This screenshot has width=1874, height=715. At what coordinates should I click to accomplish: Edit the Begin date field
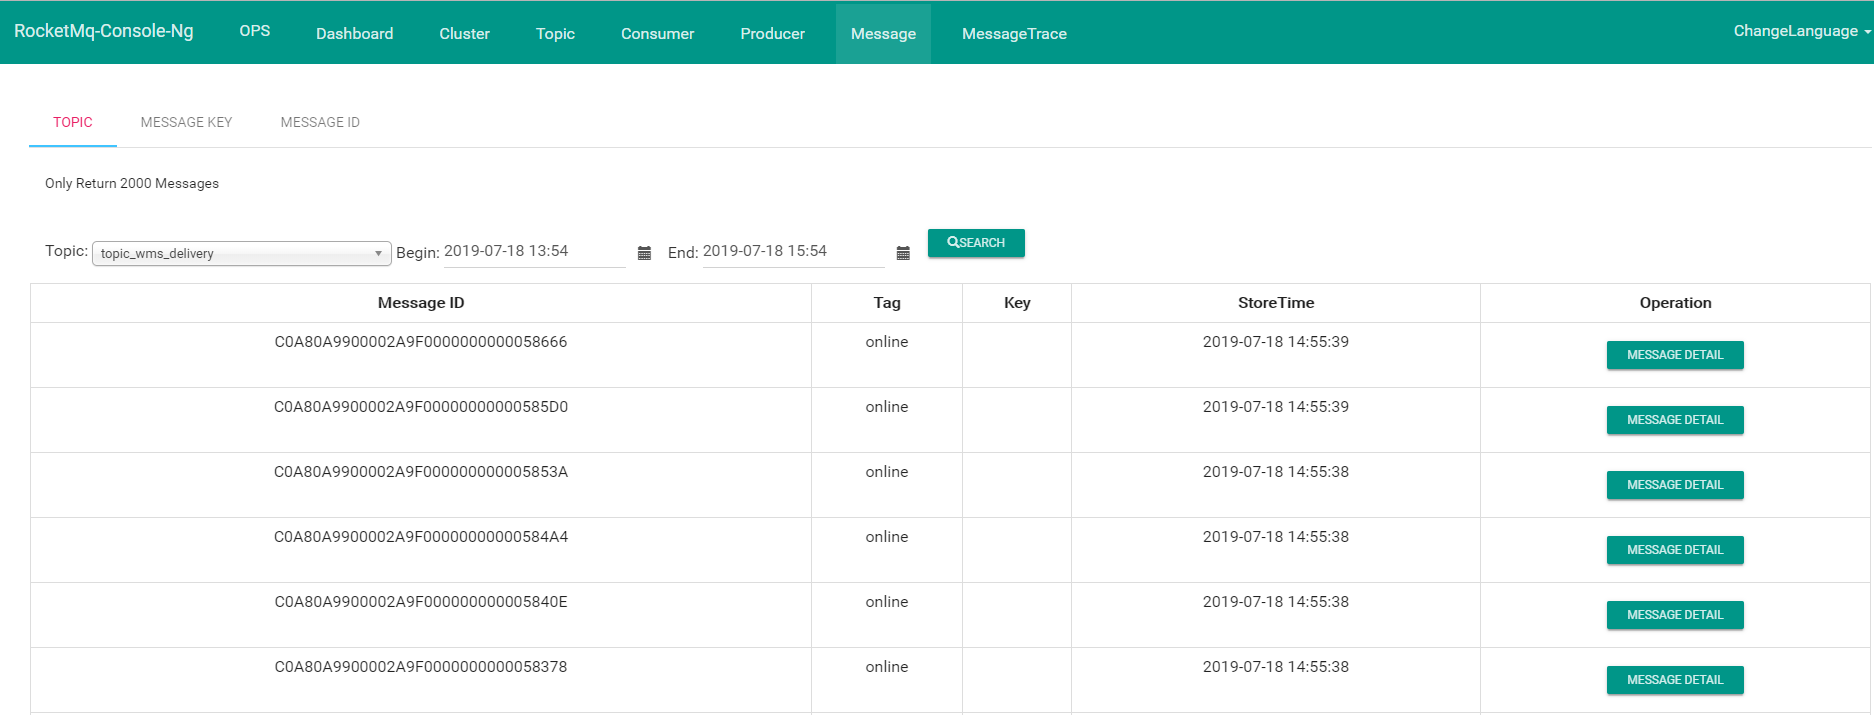(x=534, y=252)
